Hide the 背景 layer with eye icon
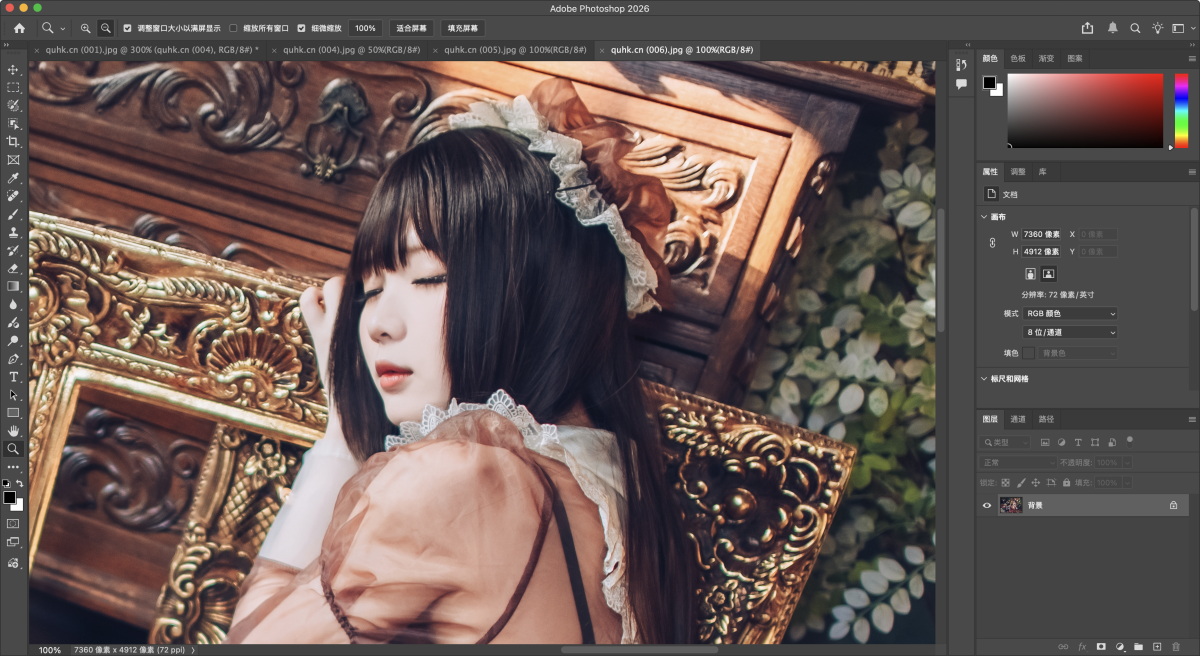1200x656 pixels. pyautogui.click(x=987, y=506)
